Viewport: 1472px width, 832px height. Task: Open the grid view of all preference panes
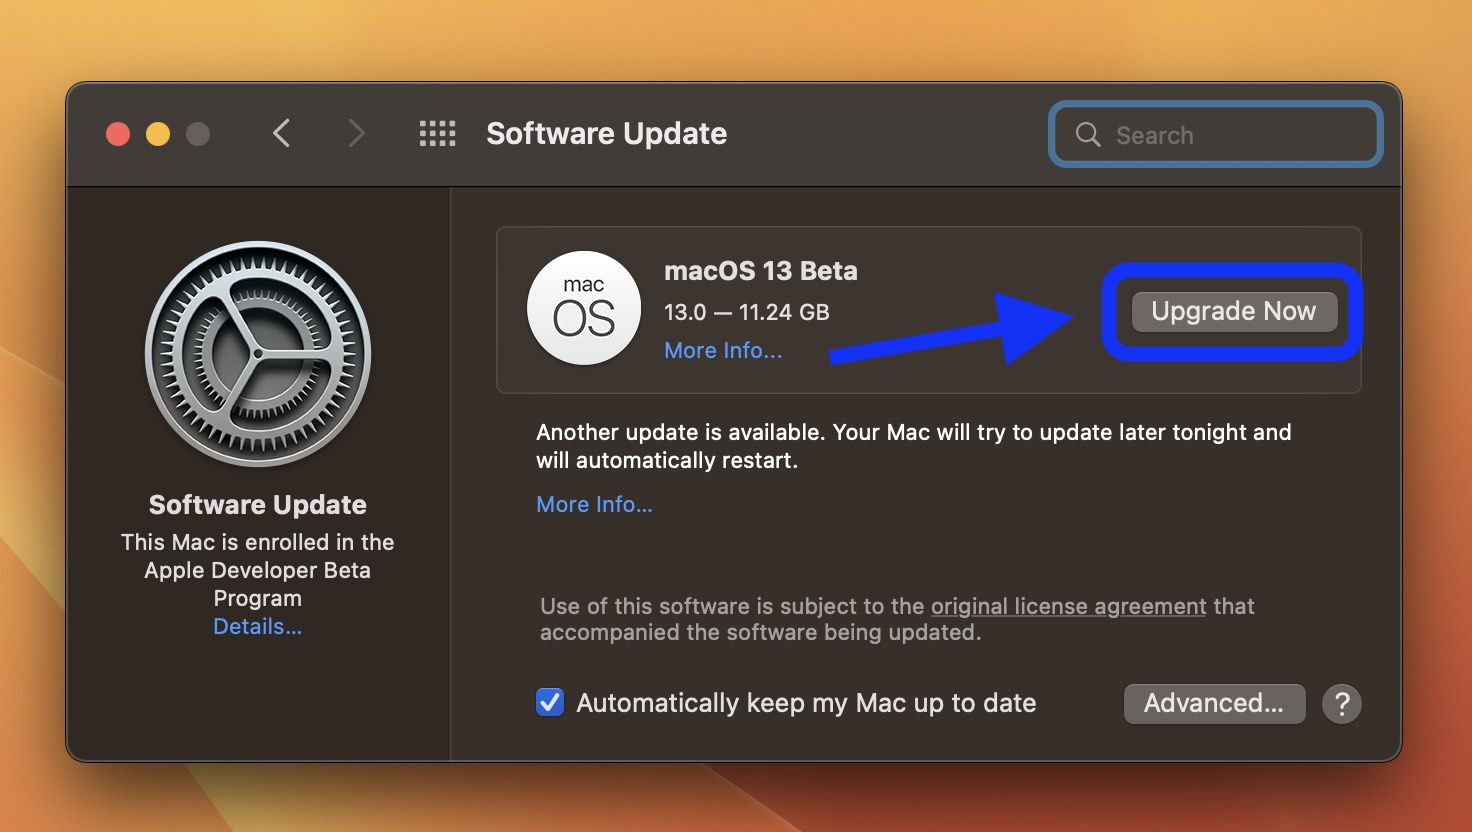coord(436,133)
